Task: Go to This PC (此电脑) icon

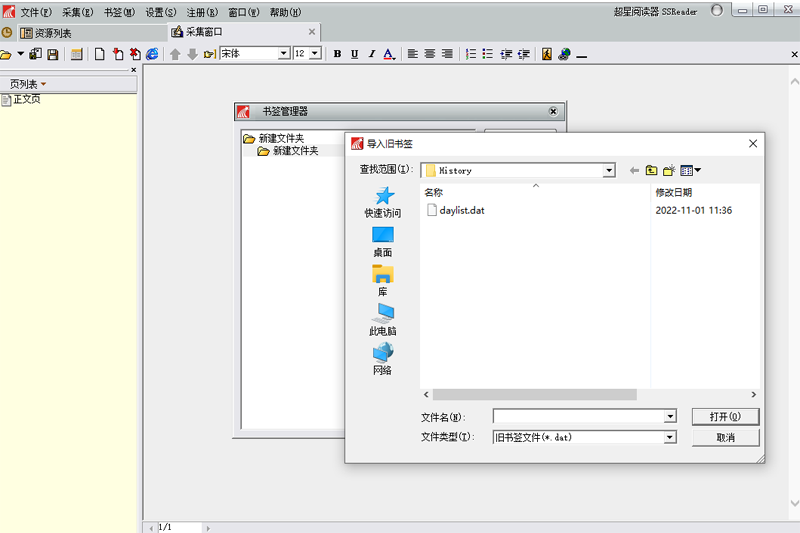Action: click(x=383, y=313)
